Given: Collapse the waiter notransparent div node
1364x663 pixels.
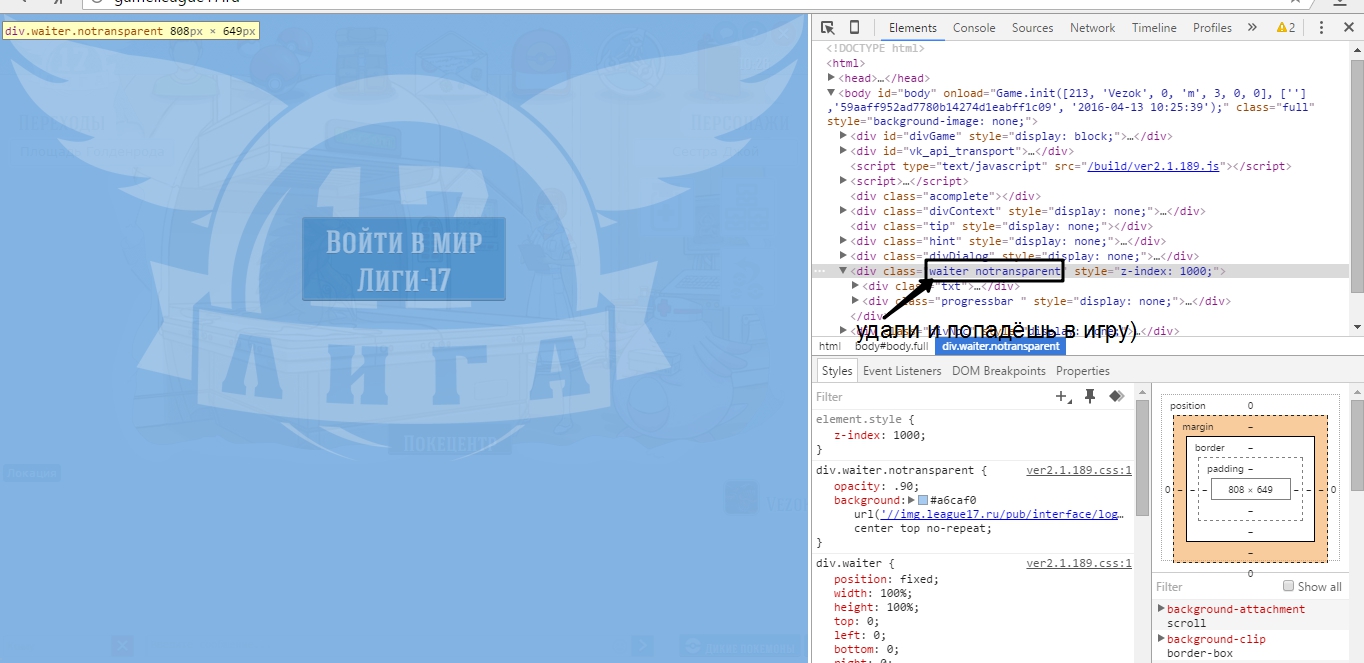Looking at the screenshot, I should pos(843,271).
